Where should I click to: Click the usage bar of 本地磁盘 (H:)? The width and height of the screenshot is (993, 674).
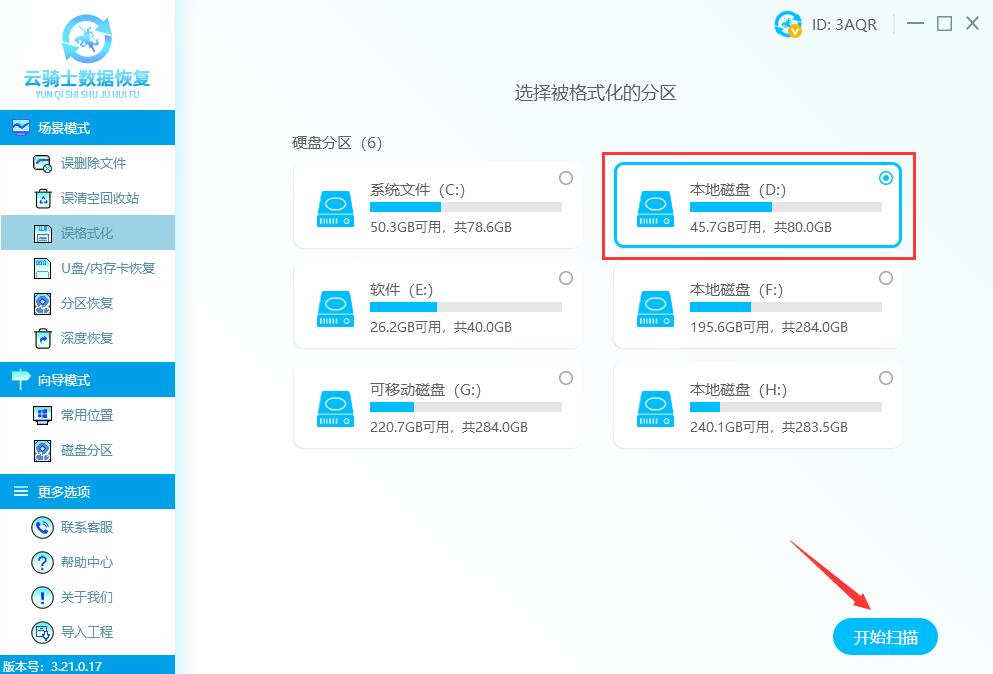tap(786, 407)
